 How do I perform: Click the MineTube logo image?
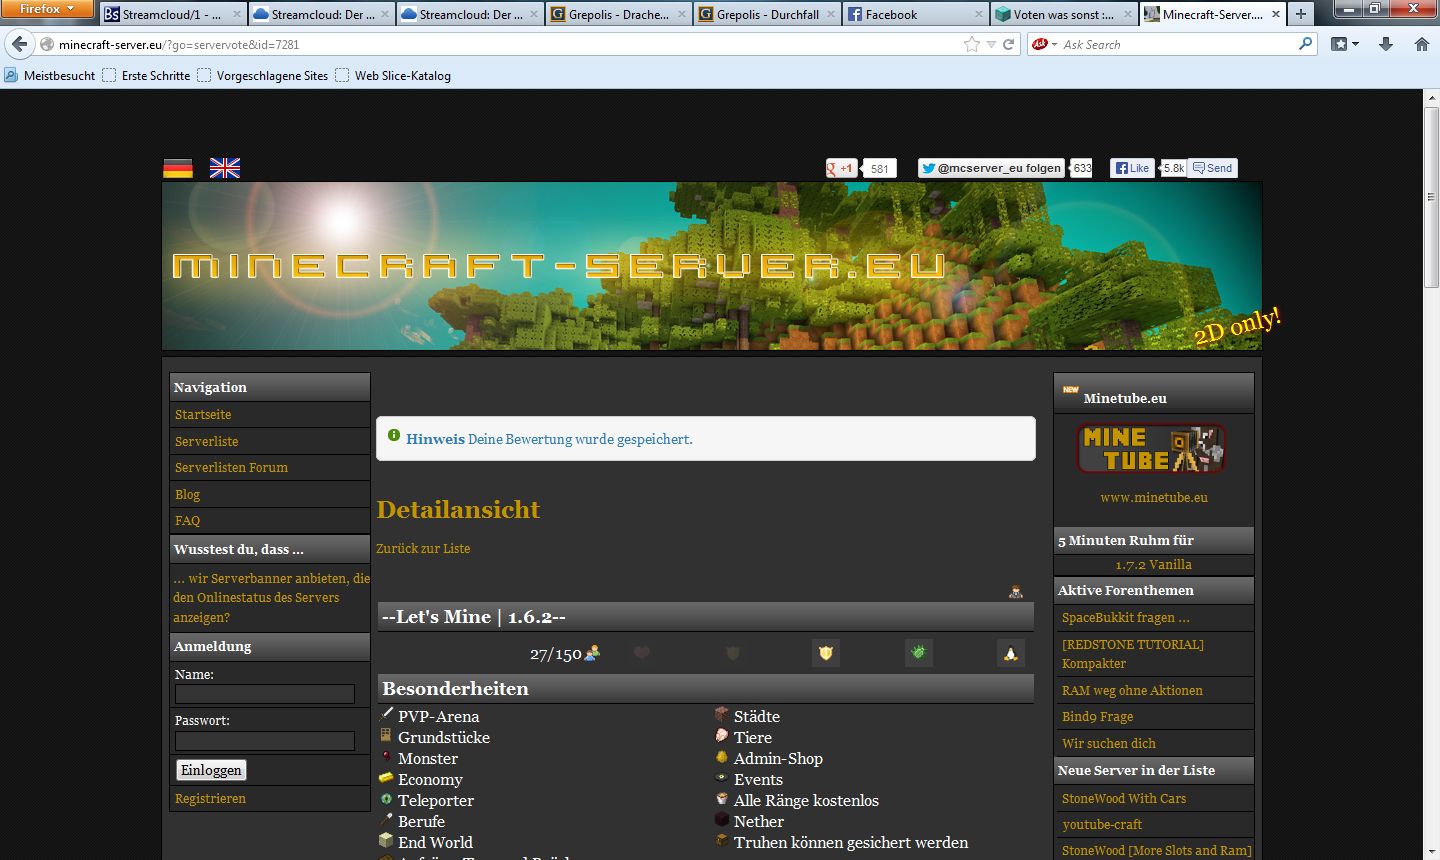[1152, 449]
